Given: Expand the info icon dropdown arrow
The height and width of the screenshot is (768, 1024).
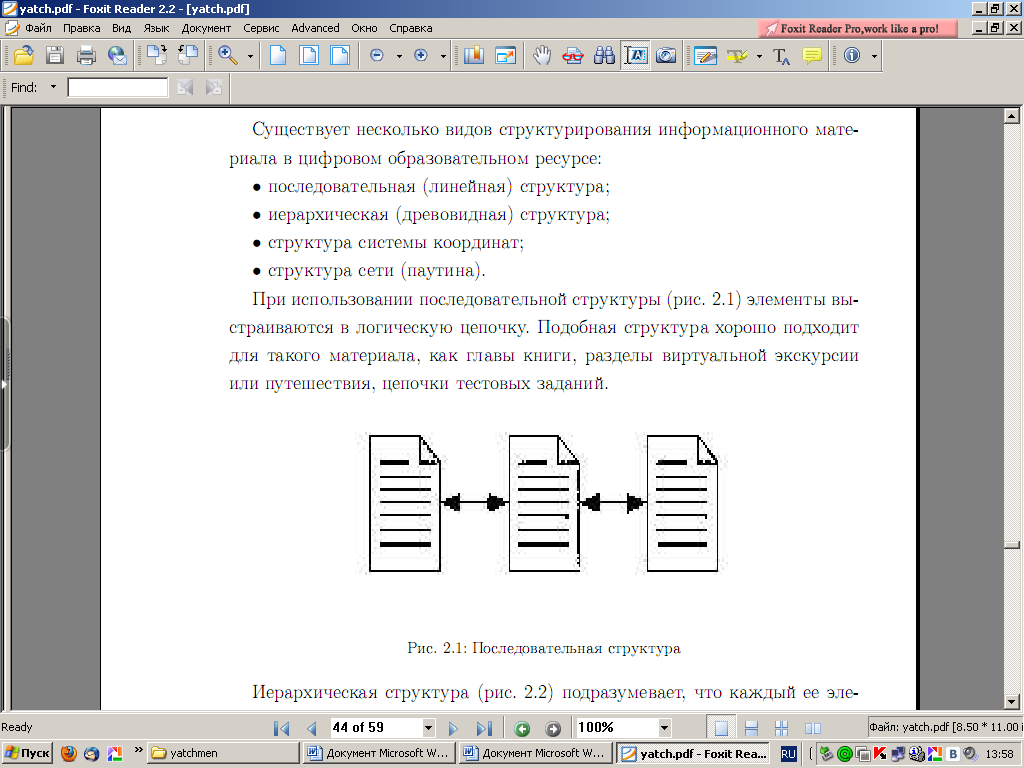Looking at the screenshot, I should click(874, 56).
